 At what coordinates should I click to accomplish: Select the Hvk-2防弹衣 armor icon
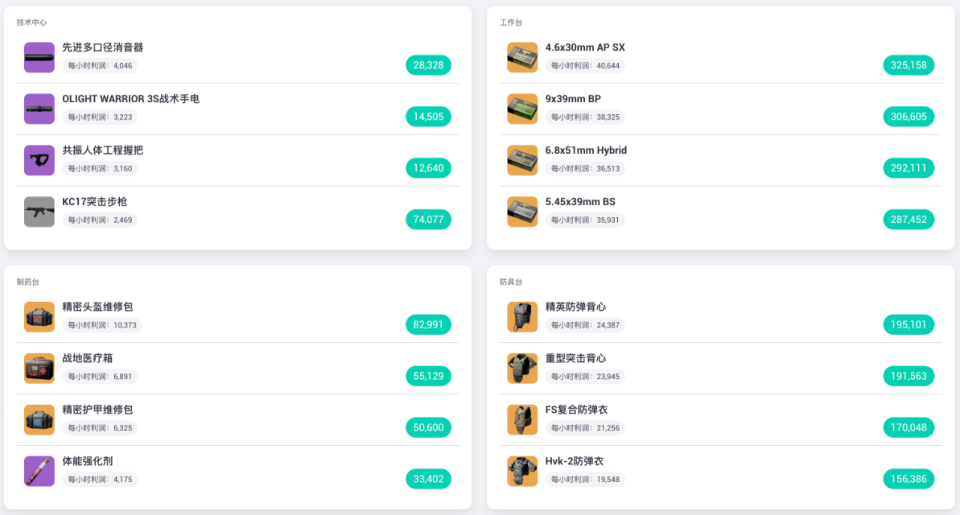click(x=522, y=471)
